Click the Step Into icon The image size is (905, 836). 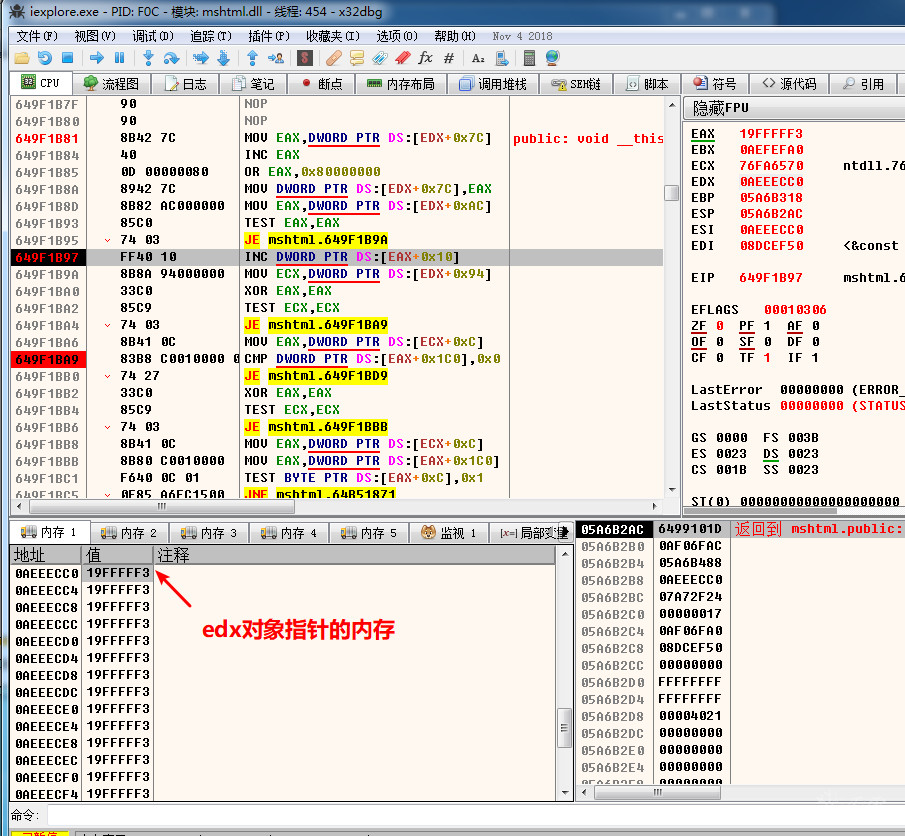[x=149, y=58]
